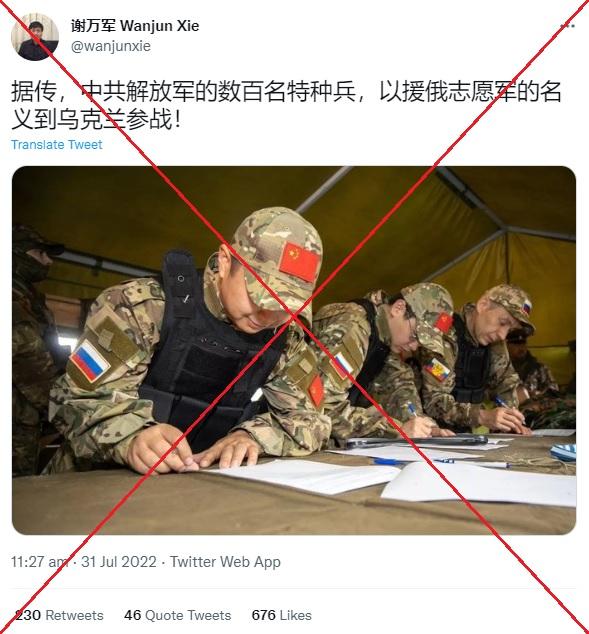Click the Chinese flag patch on the cap
Image resolution: width=589 pixels, height=634 pixels.
(300, 261)
